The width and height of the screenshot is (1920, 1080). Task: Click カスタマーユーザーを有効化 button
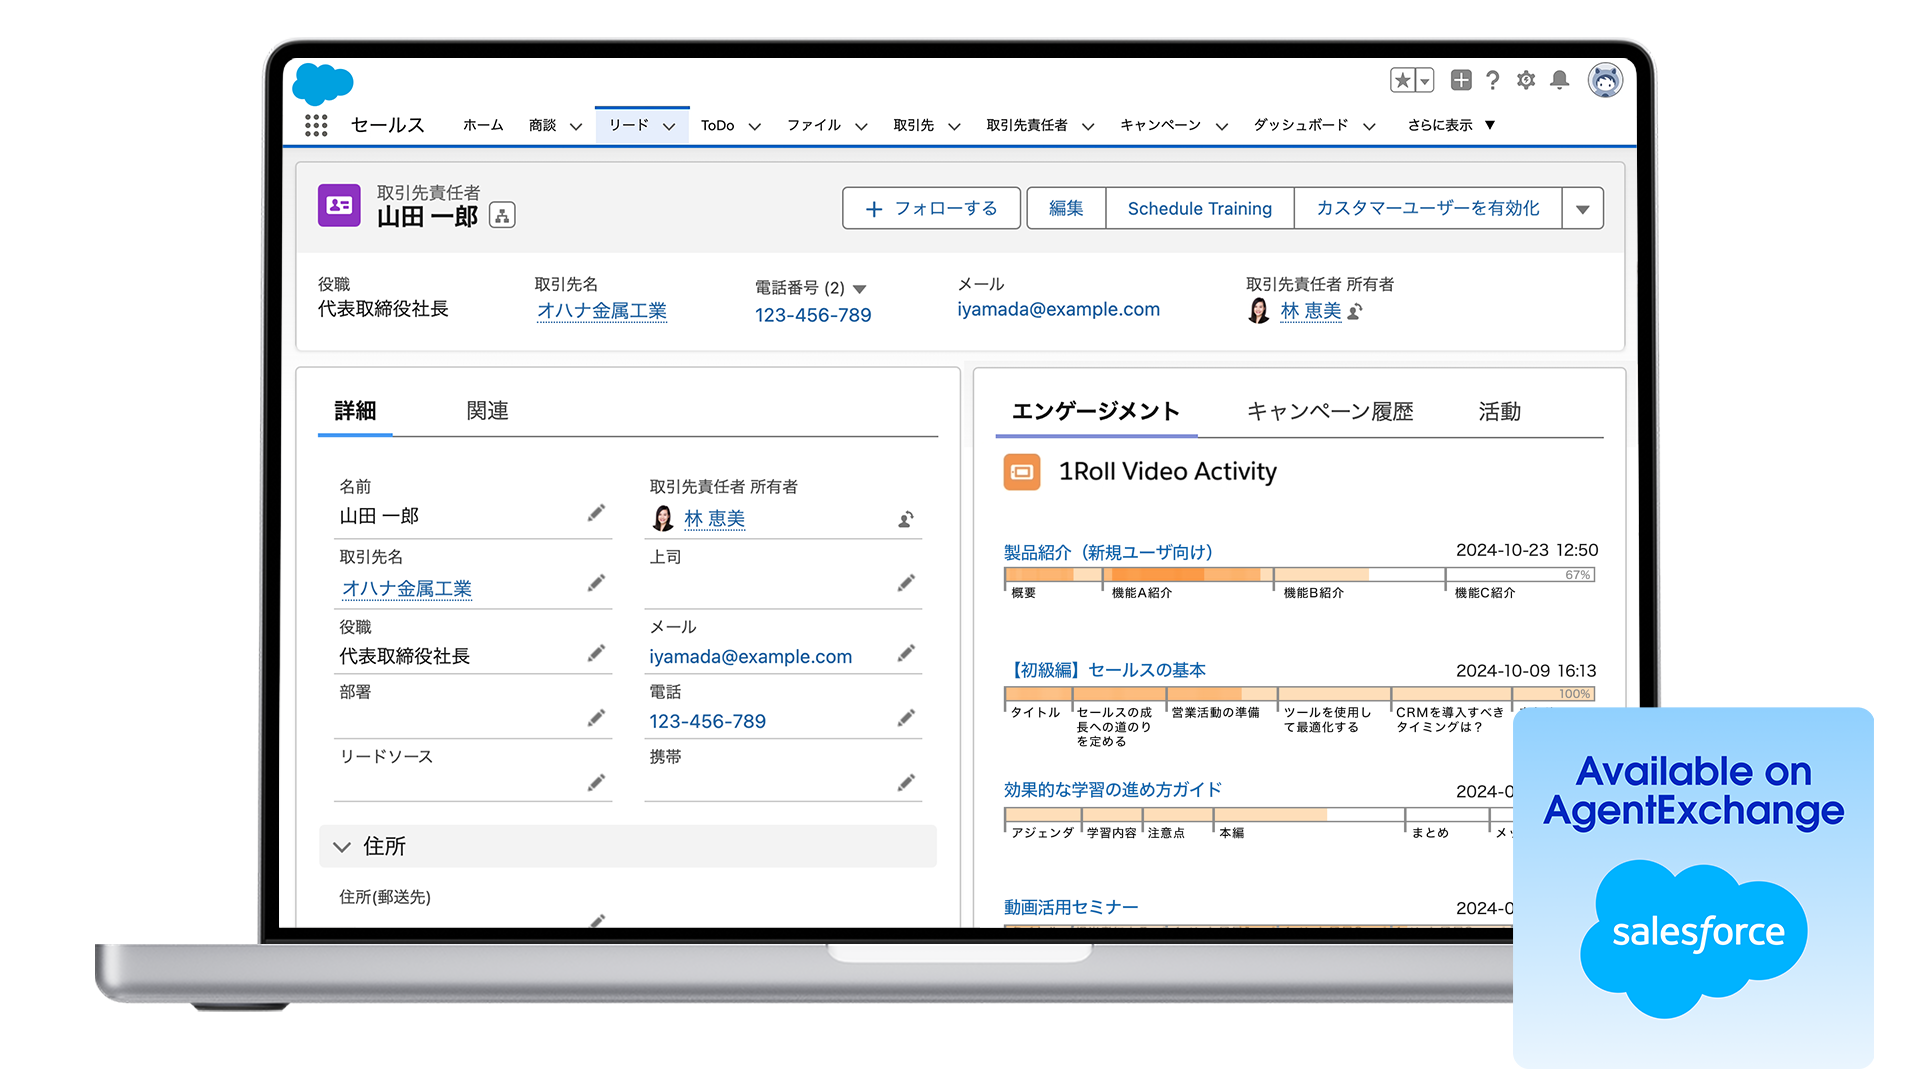click(1428, 208)
